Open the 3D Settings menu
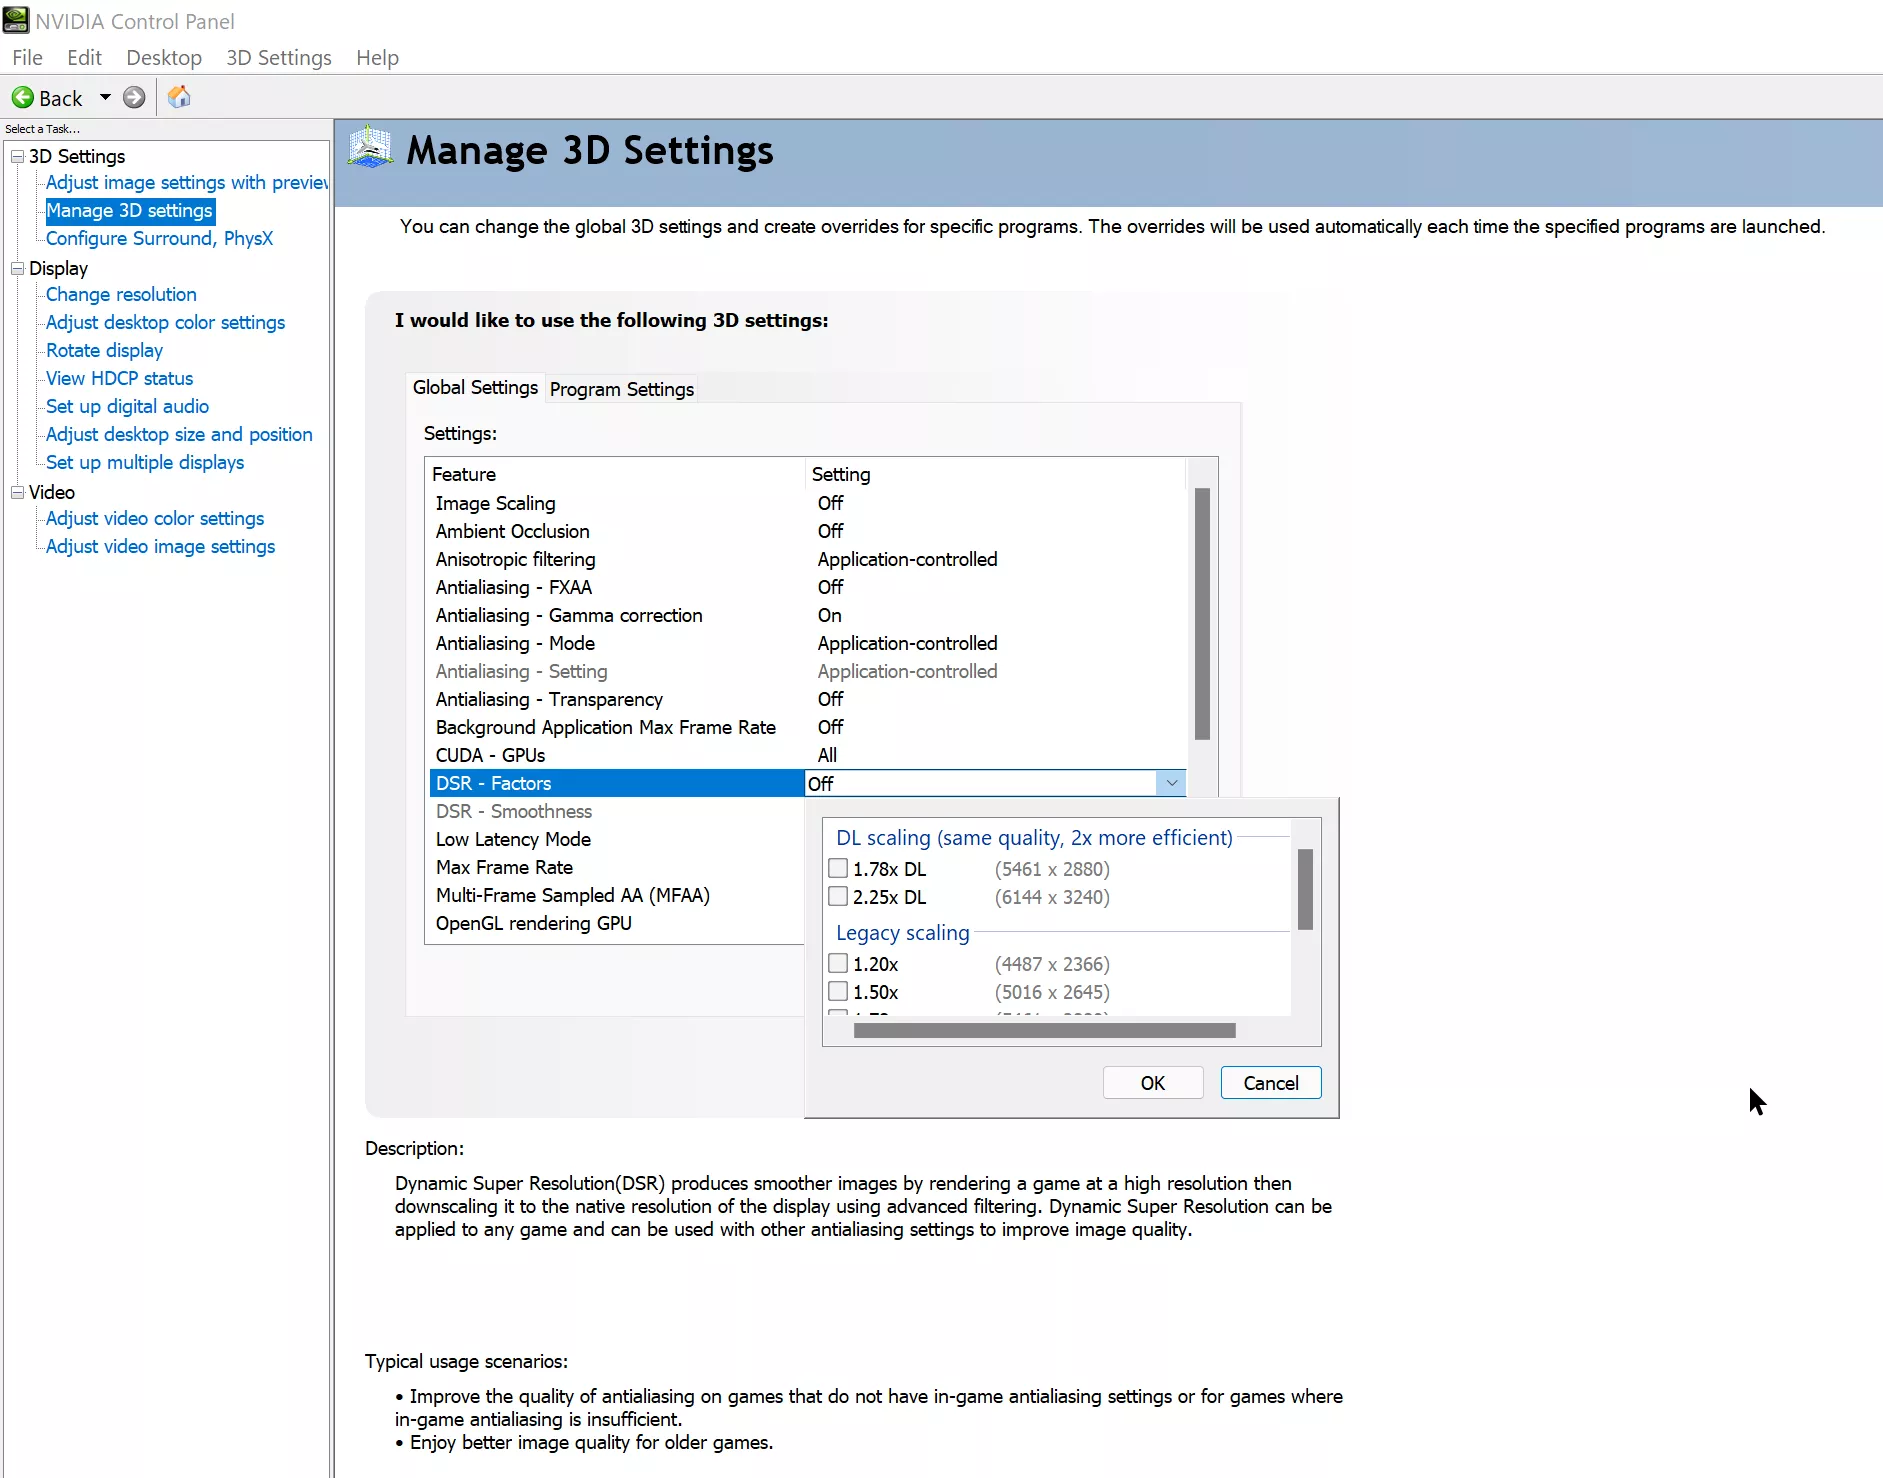 coord(278,58)
